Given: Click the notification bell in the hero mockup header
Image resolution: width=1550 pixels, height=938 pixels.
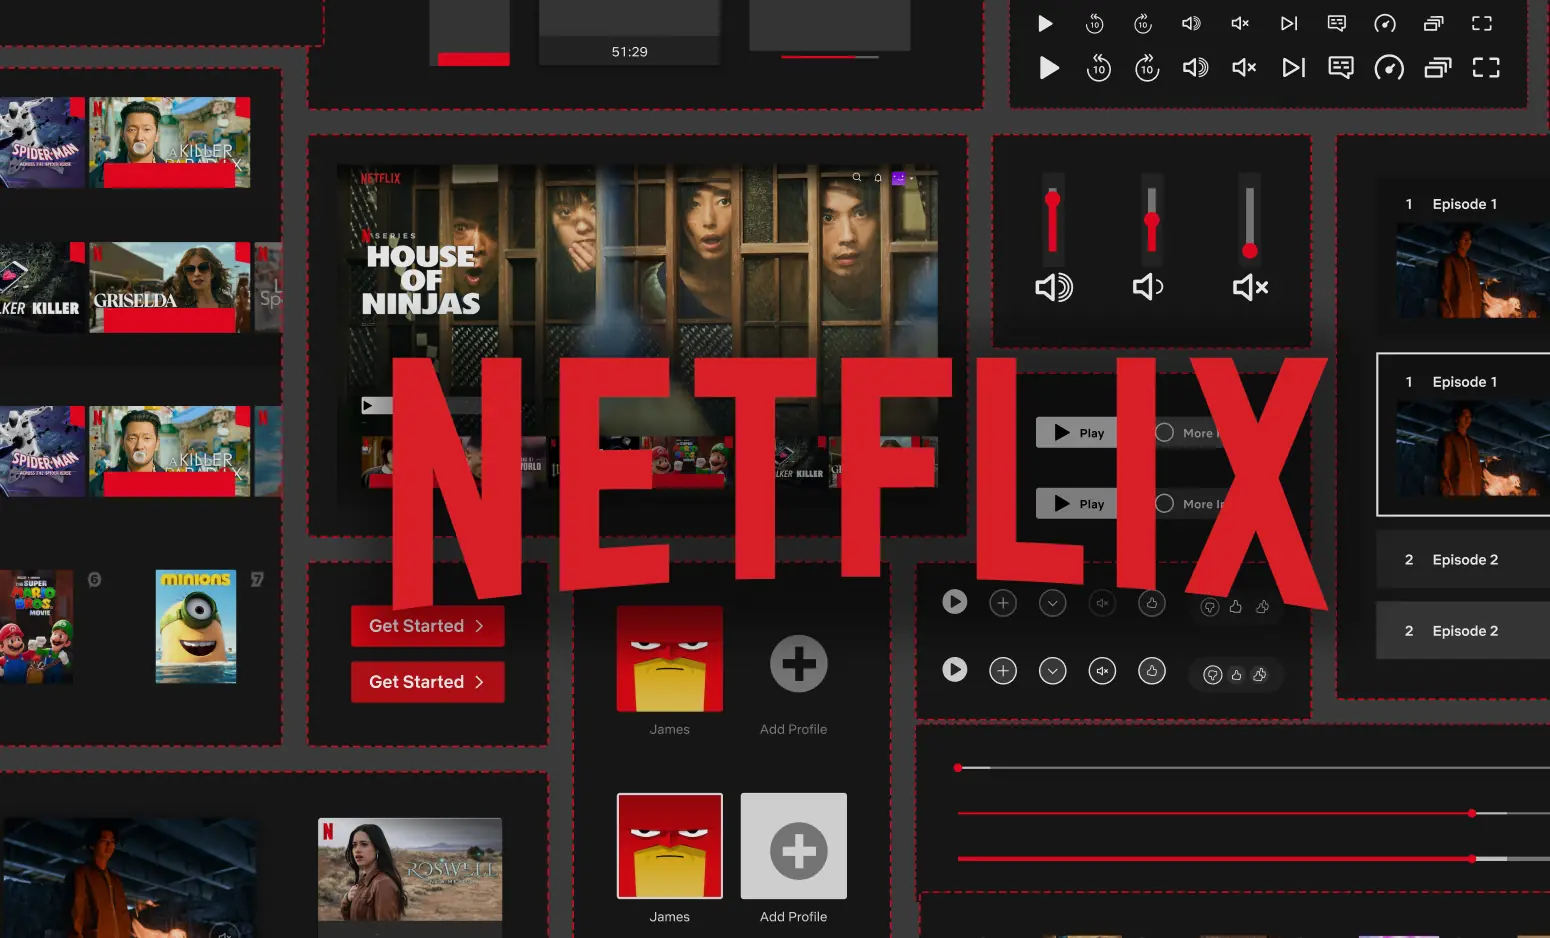Looking at the screenshot, I should click(x=878, y=177).
